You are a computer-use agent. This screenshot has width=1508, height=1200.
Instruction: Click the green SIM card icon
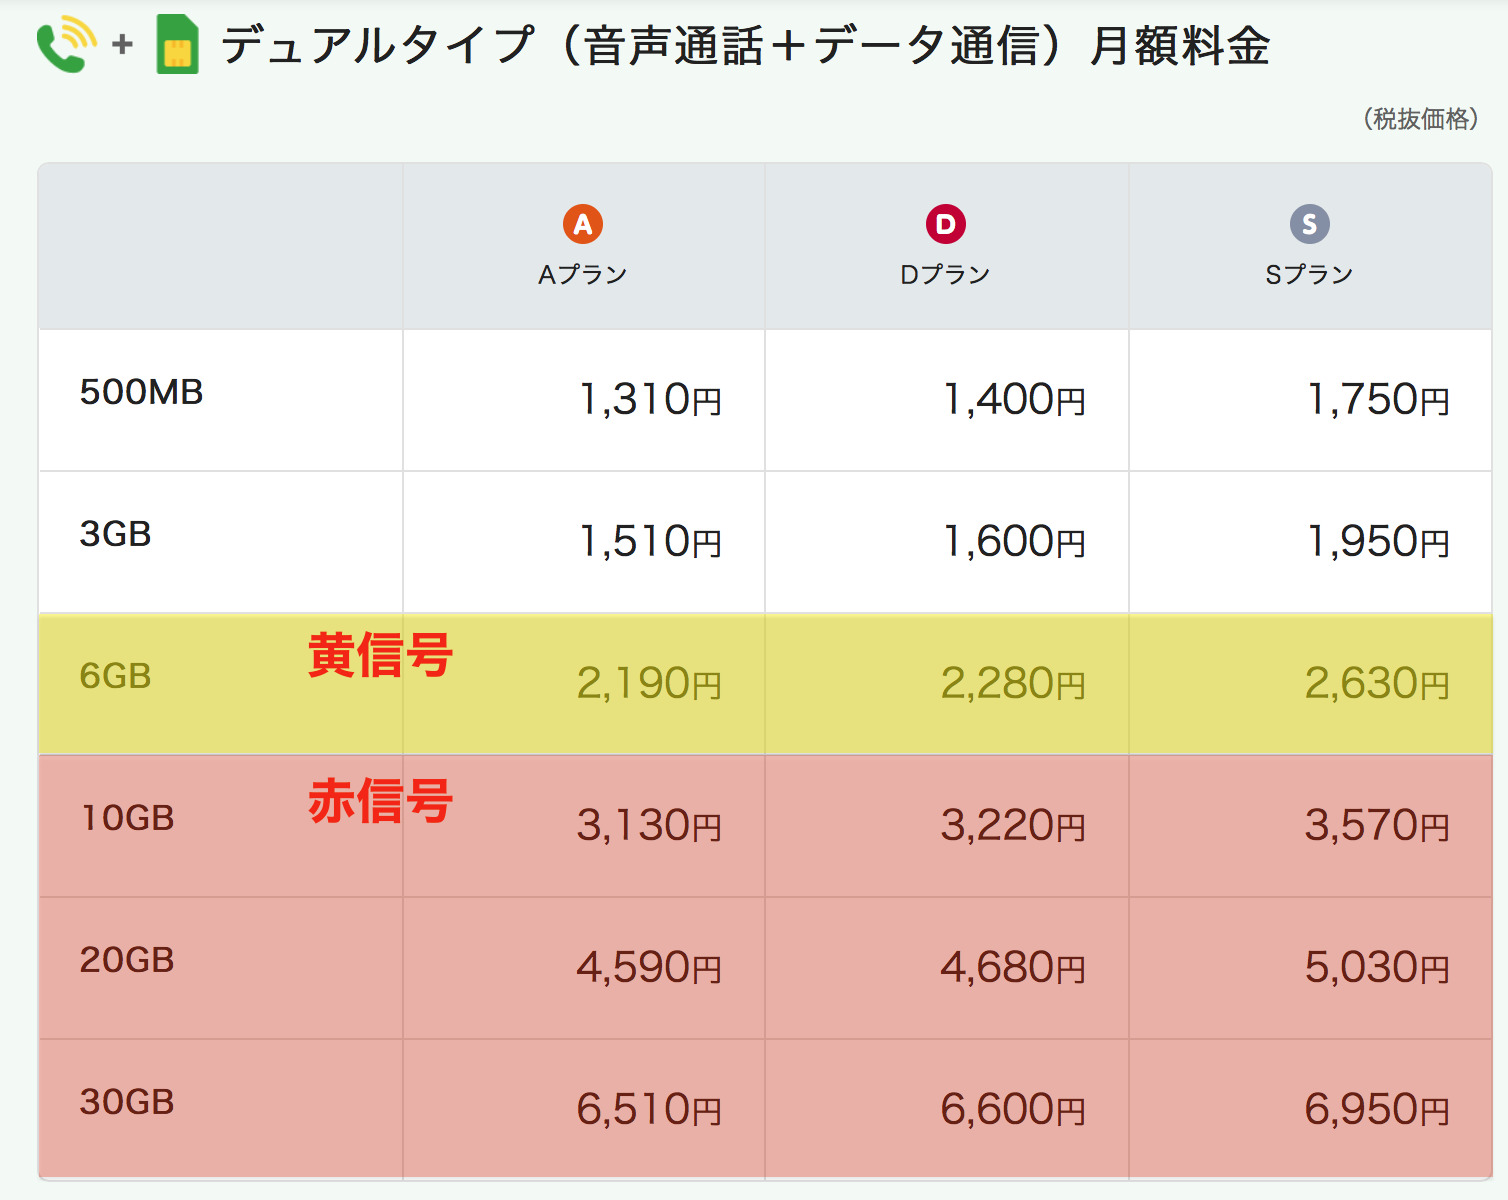pyautogui.click(x=177, y=45)
